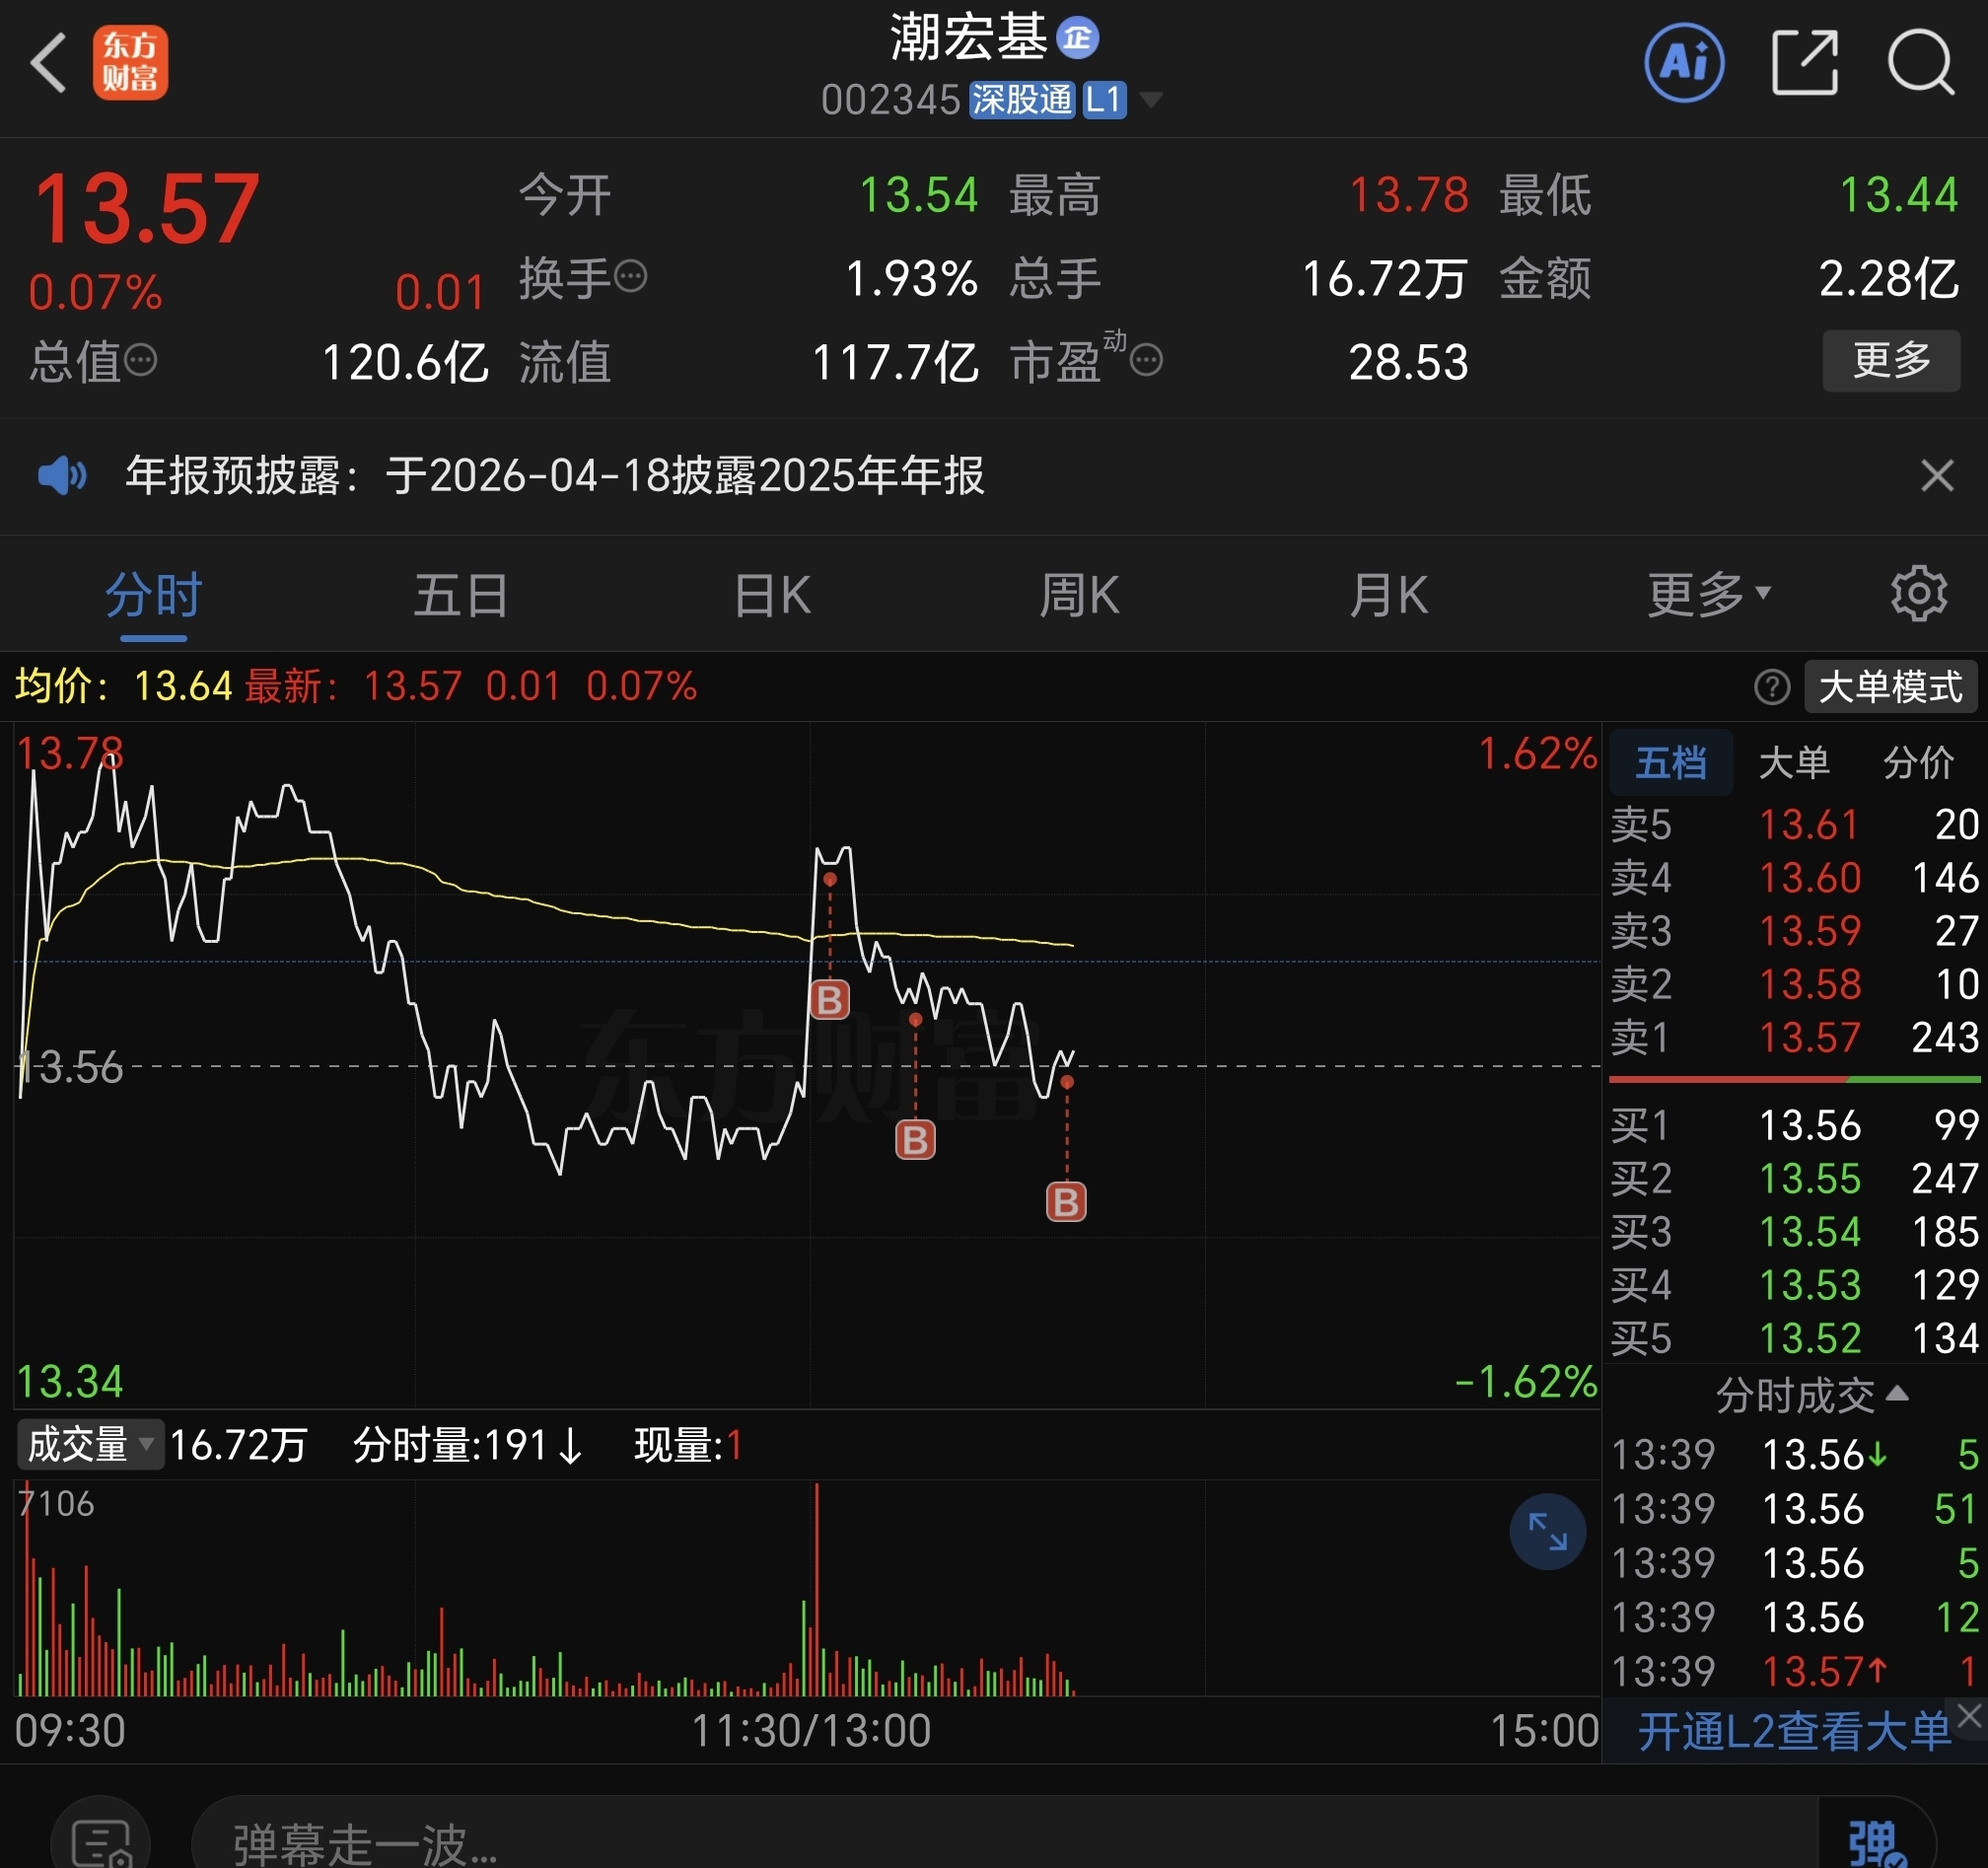Tap the back arrow icon
This screenshot has width=1988, height=1868.
click(x=48, y=63)
